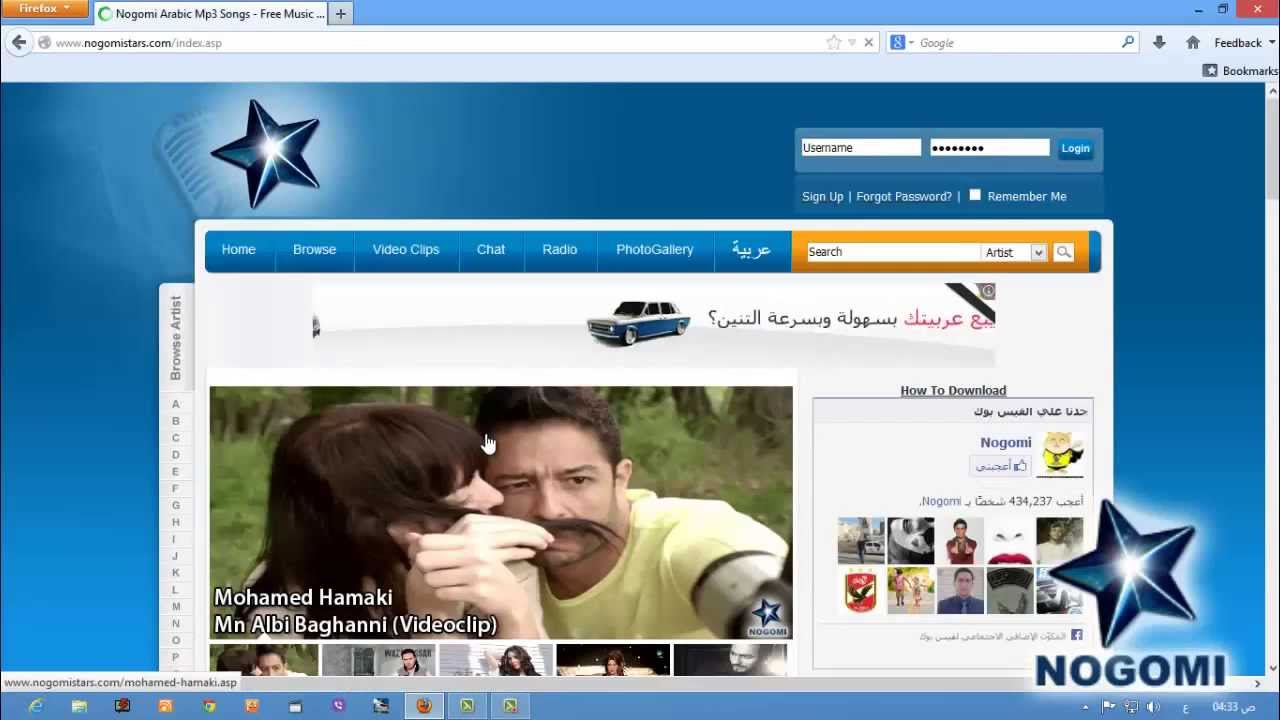Click the password input field
The height and width of the screenshot is (720, 1280).
point(990,147)
